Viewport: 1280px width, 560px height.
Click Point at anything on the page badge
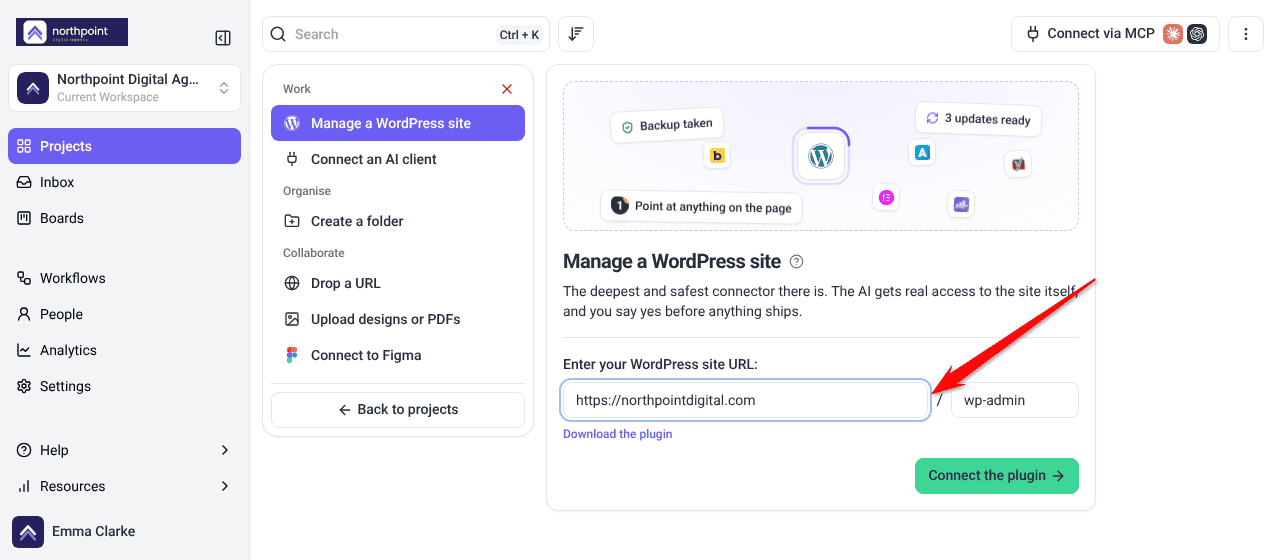click(x=701, y=206)
